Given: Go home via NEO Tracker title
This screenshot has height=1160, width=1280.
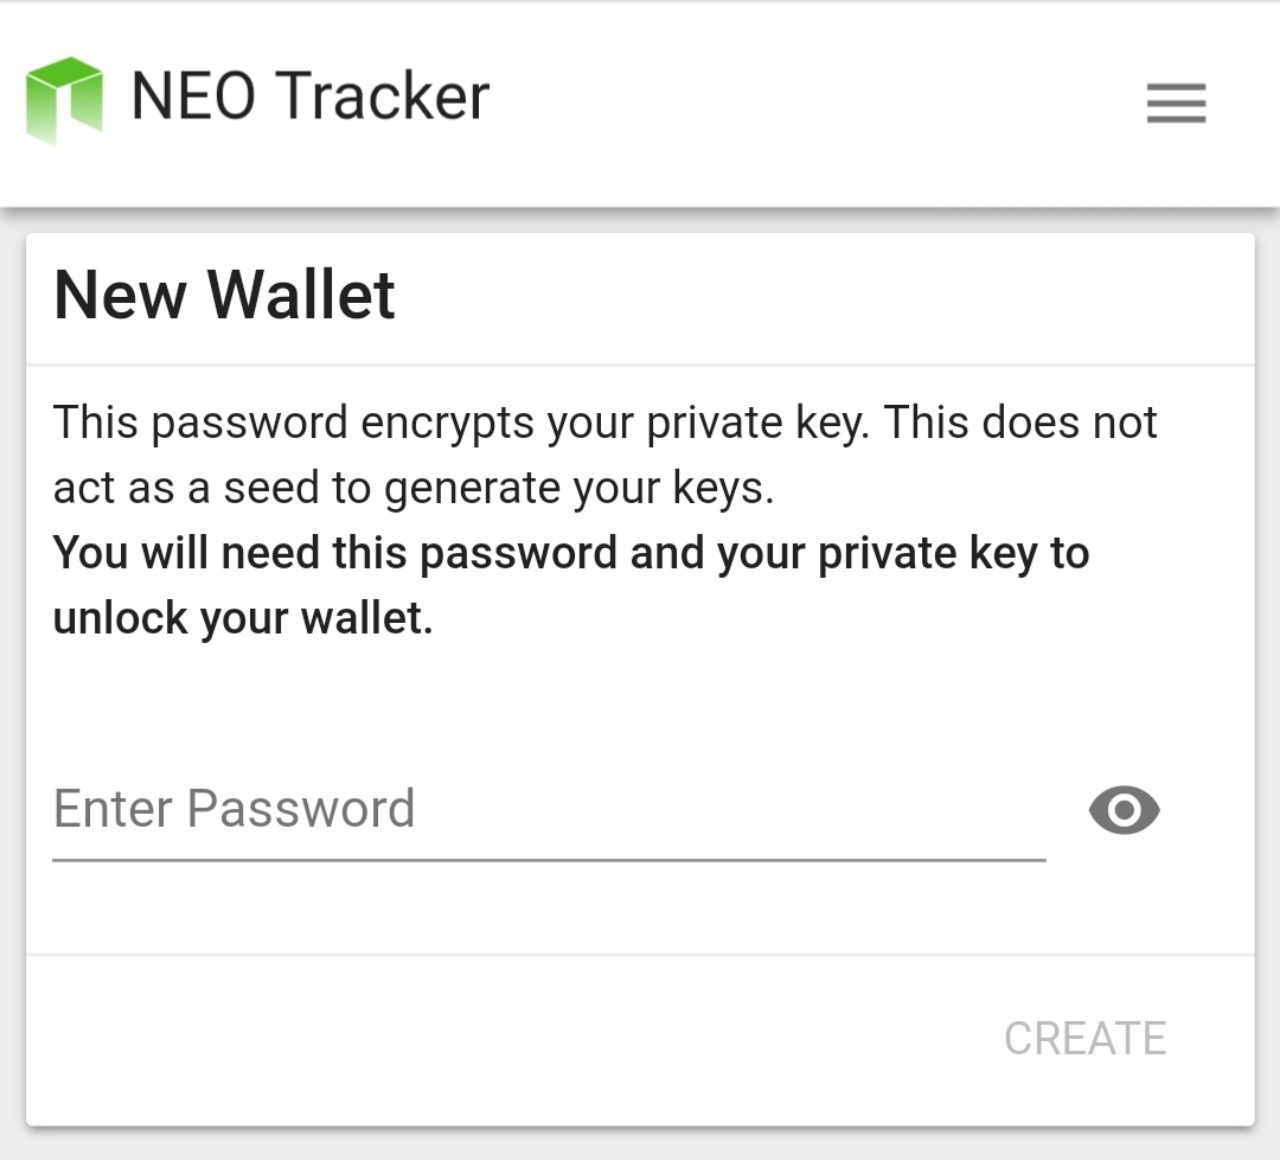Looking at the screenshot, I should [310, 97].
